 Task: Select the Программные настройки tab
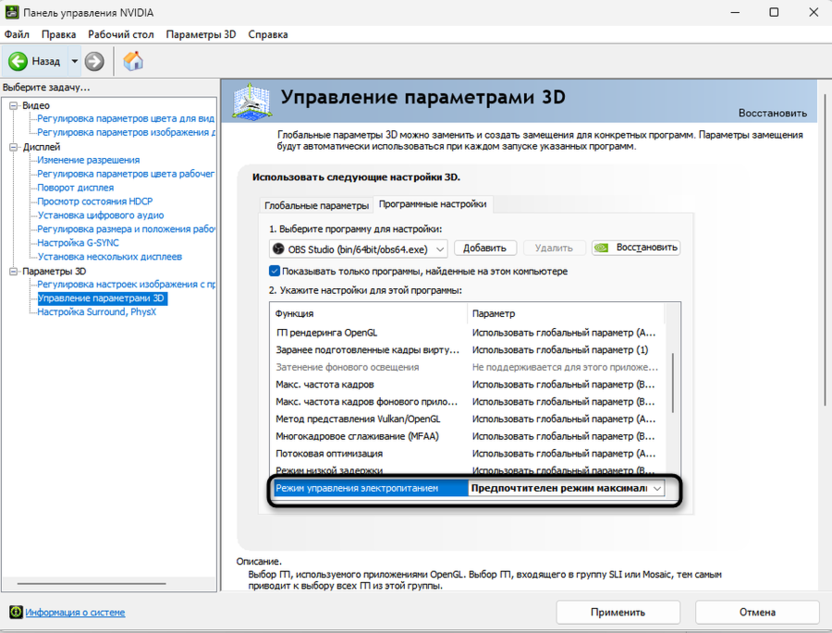433,204
